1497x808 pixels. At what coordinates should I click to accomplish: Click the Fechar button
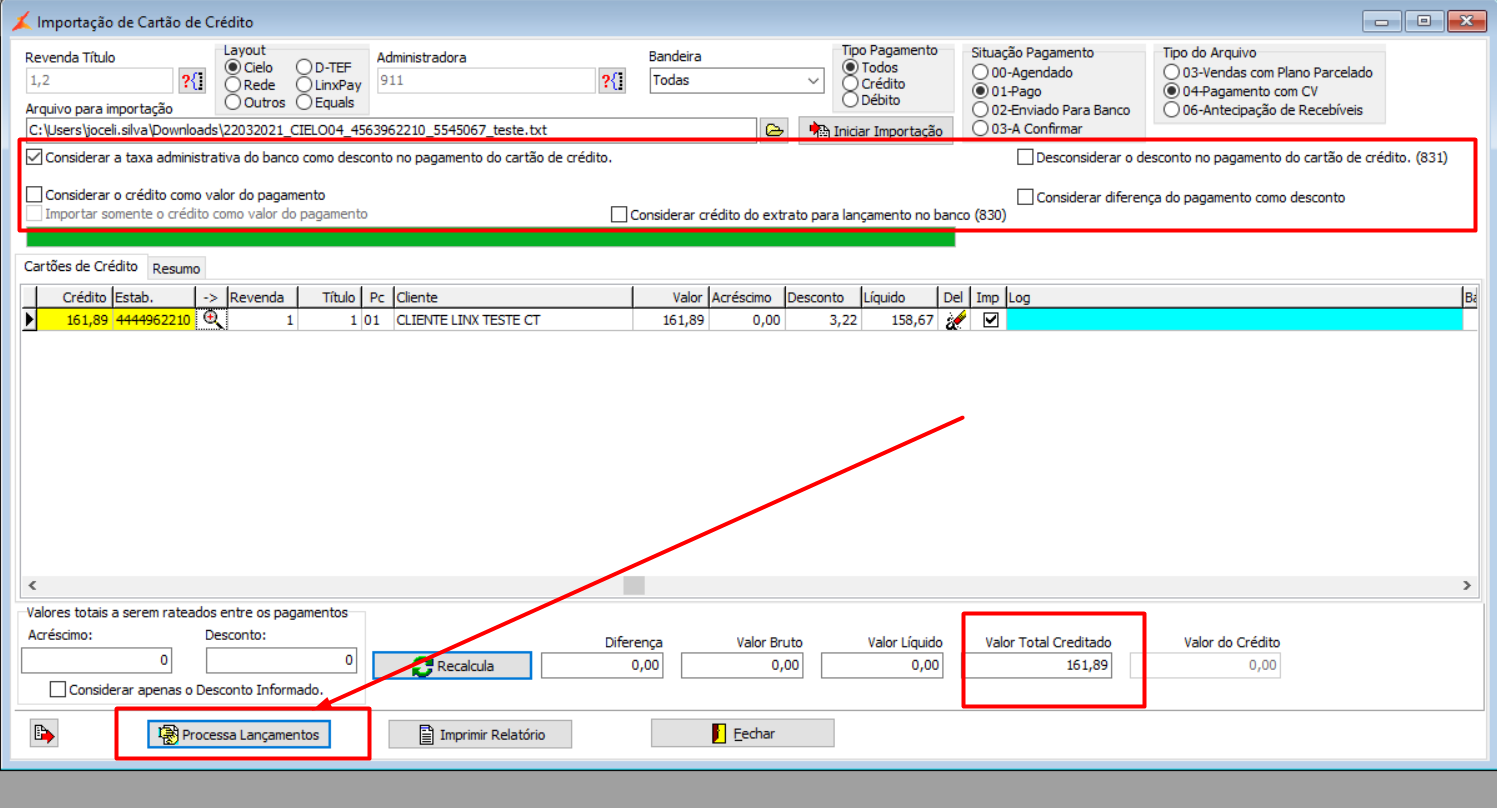[742, 733]
